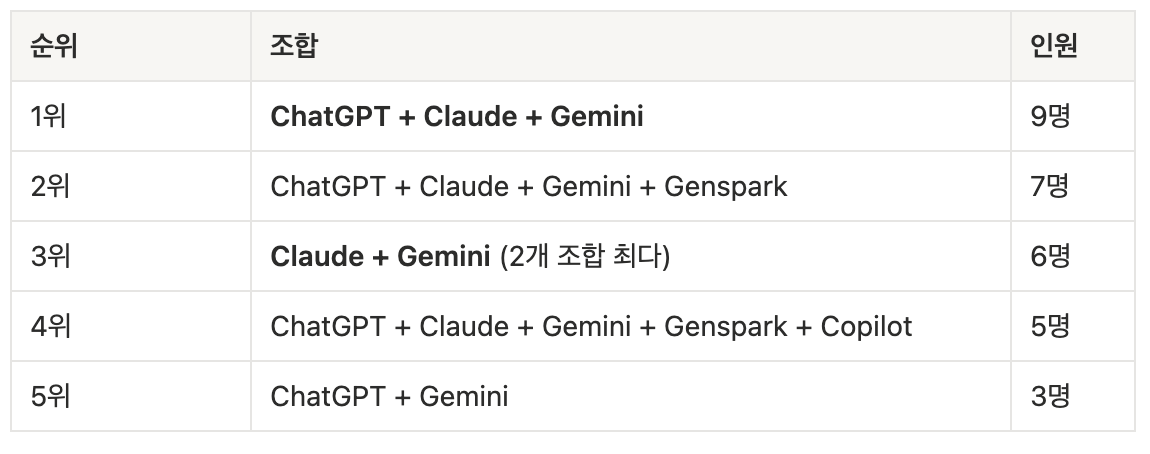This screenshot has height=454, width=1150.
Task: Click the 인원 column header
Action: coord(1054,47)
